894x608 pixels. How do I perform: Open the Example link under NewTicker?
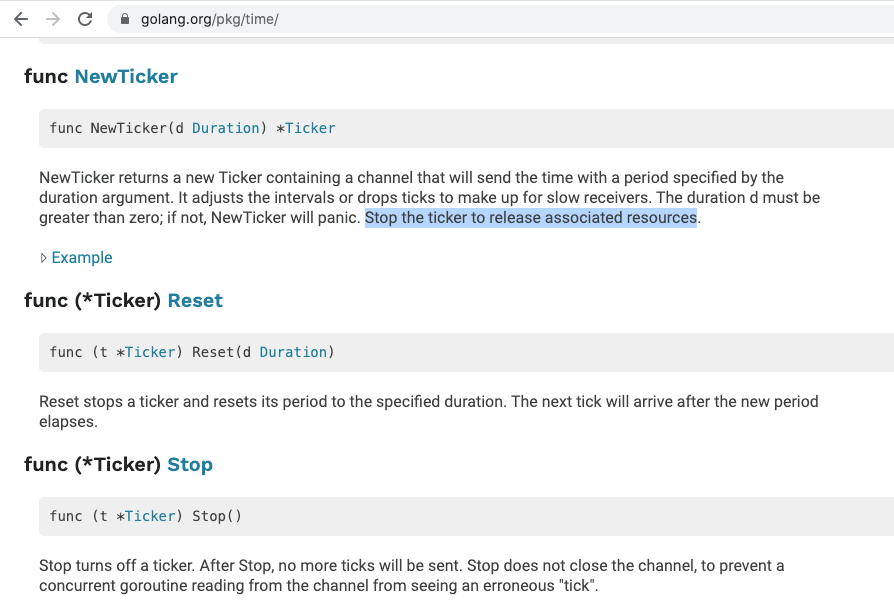(x=81, y=257)
